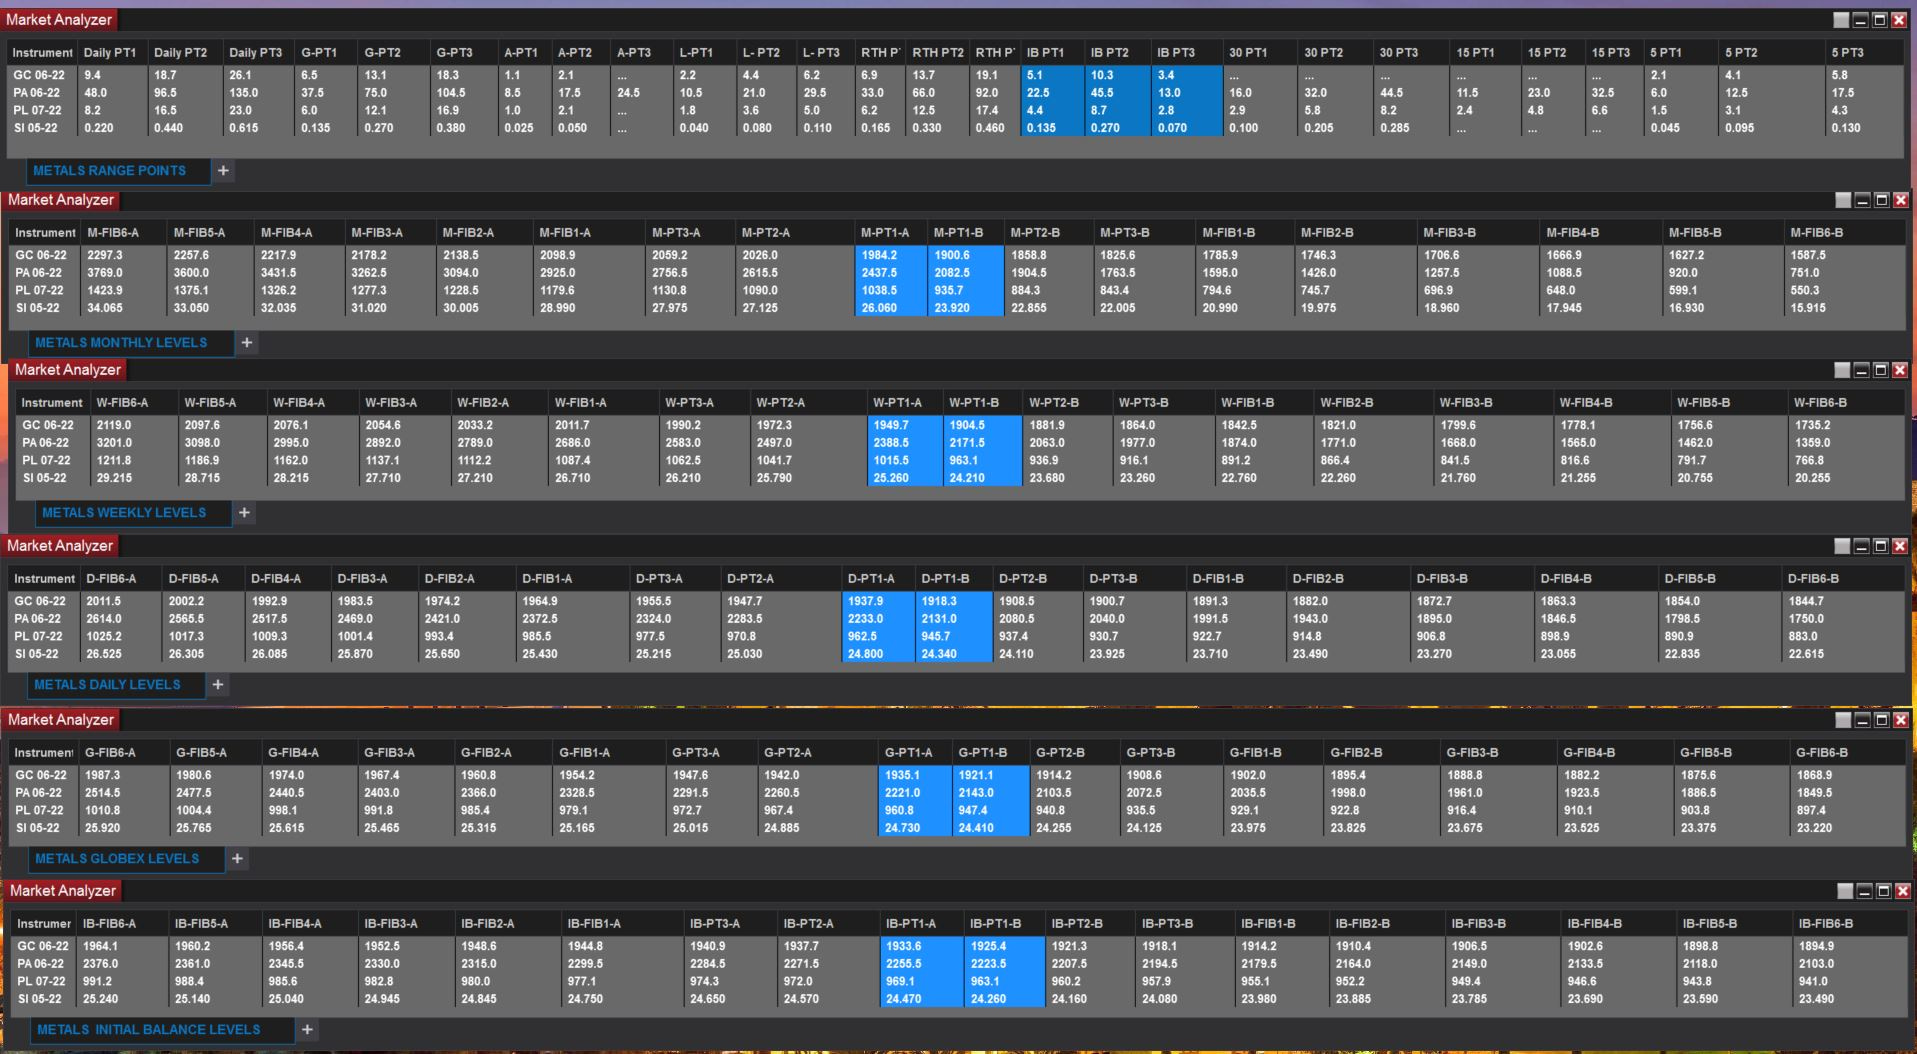1917x1054 pixels.
Task: Click the cell 0.615 in the SI 05-22 row
Action: point(258,129)
